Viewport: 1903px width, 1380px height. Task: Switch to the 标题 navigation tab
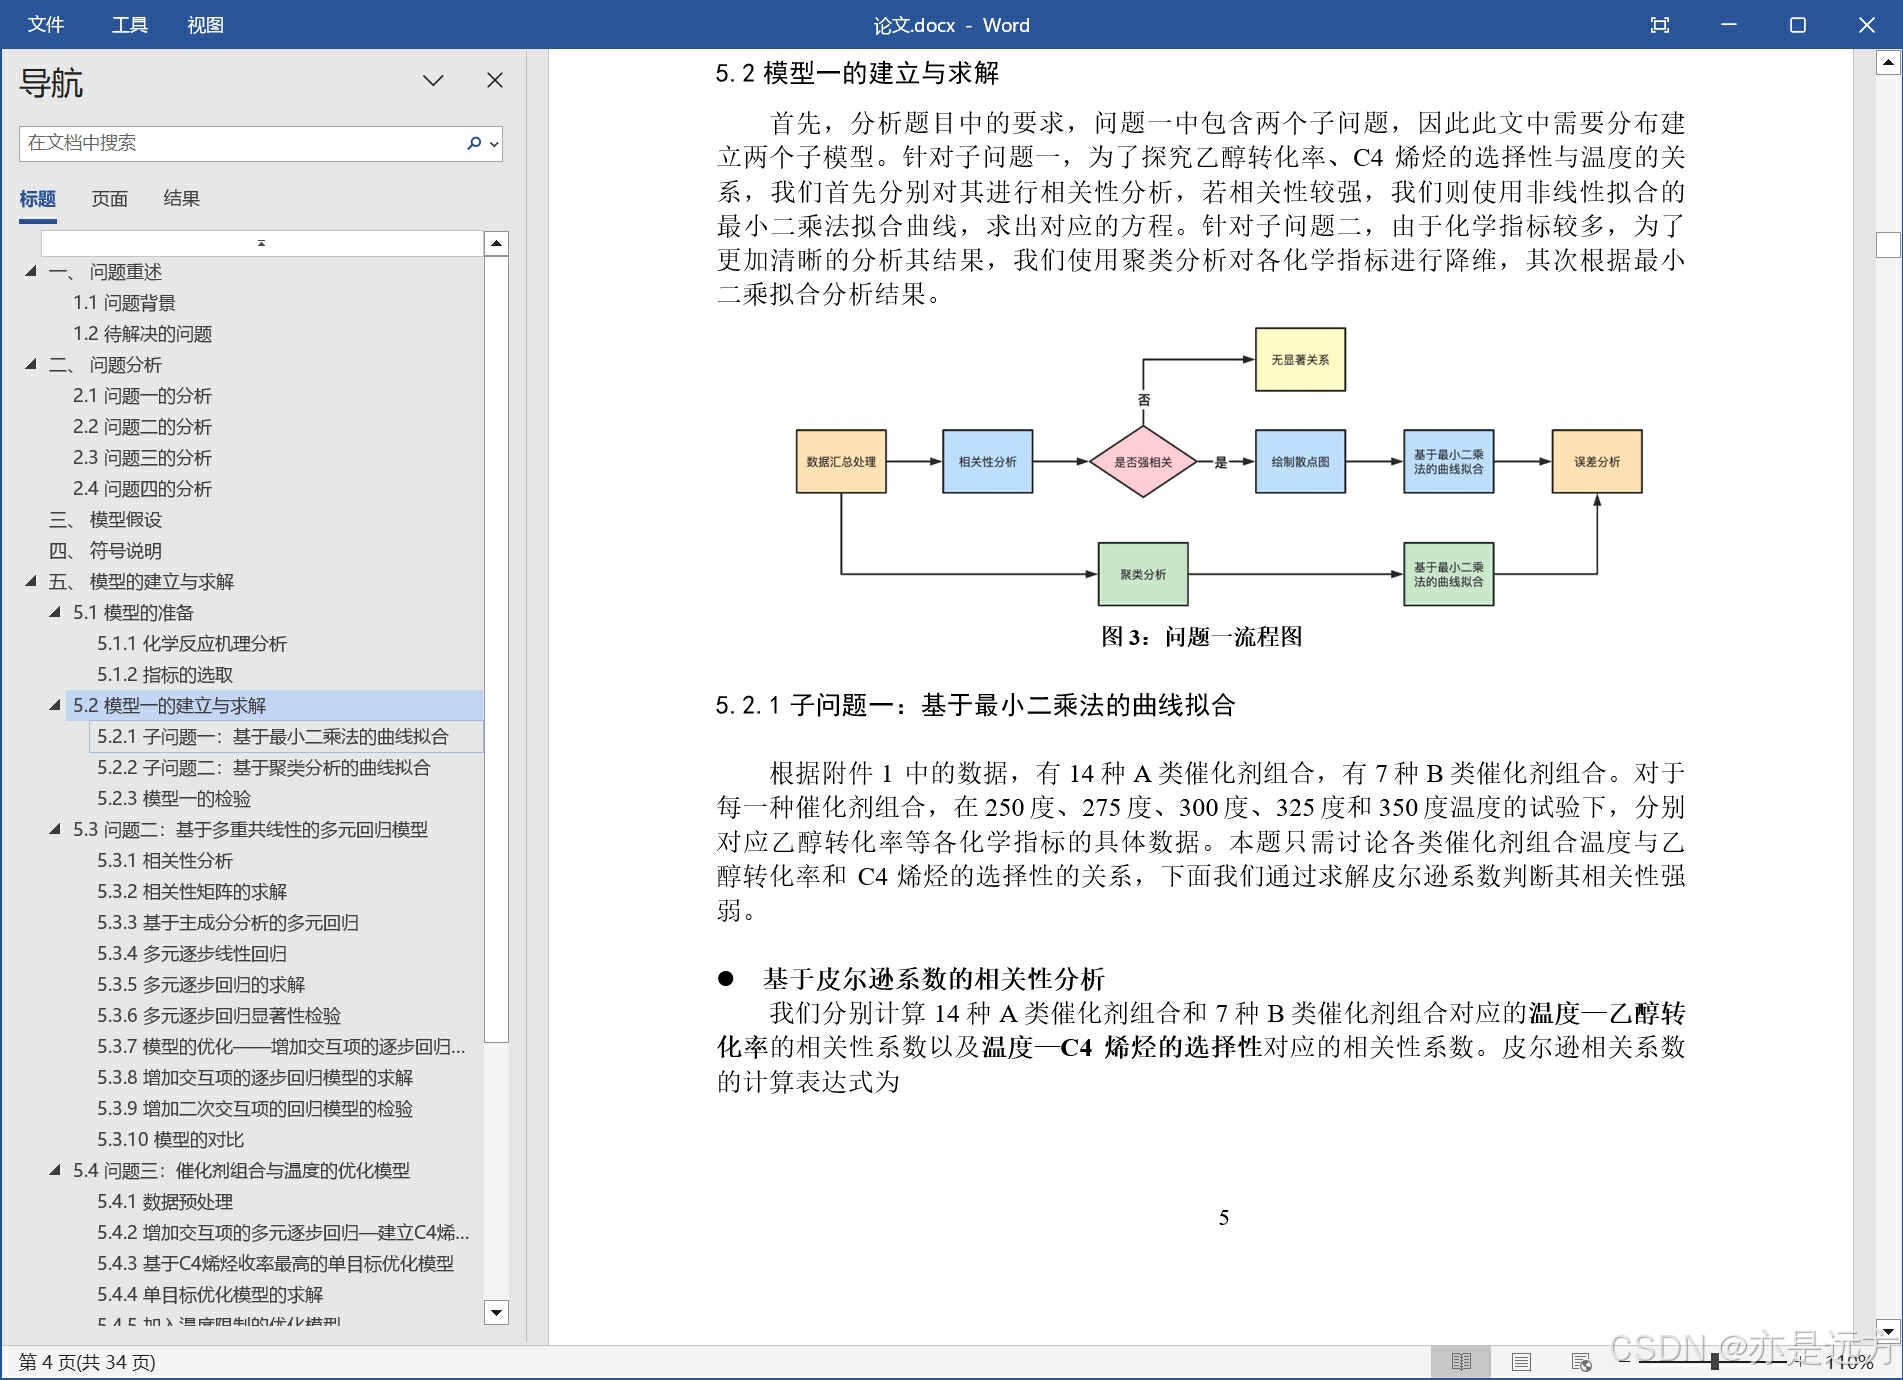38,198
